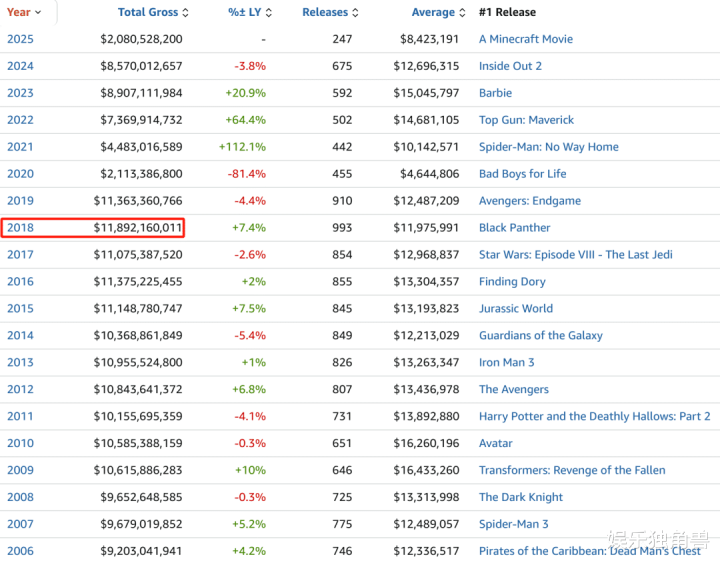The height and width of the screenshot is (563, 720).
Task: Open the 2018 year link
Action: tap(20, 228)
